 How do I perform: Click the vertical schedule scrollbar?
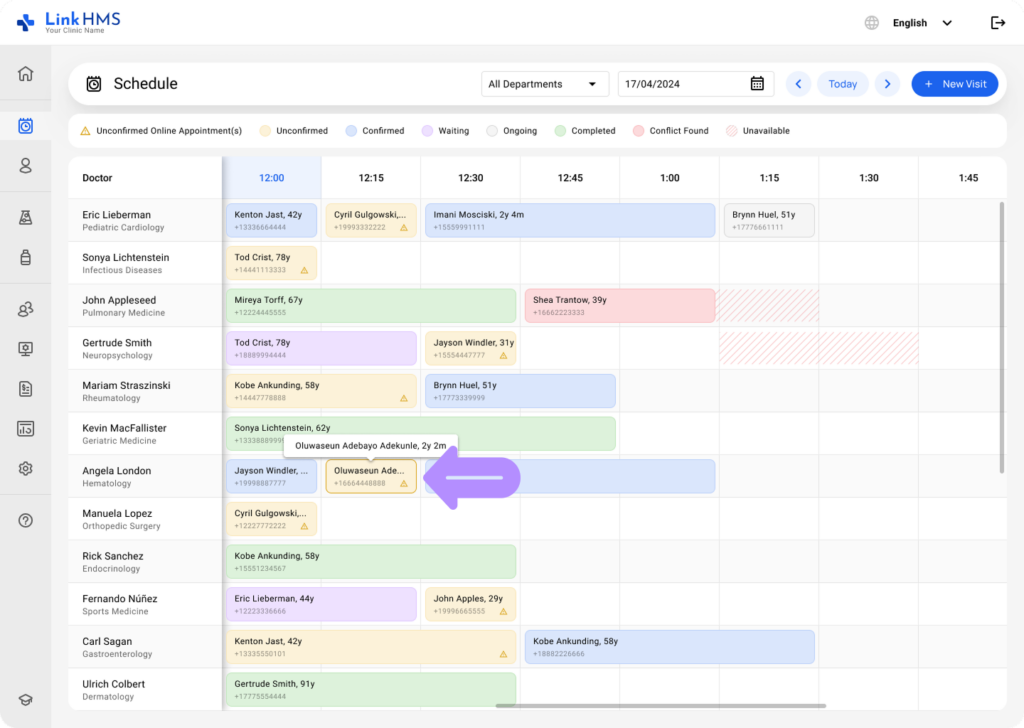pos(1002,338)
